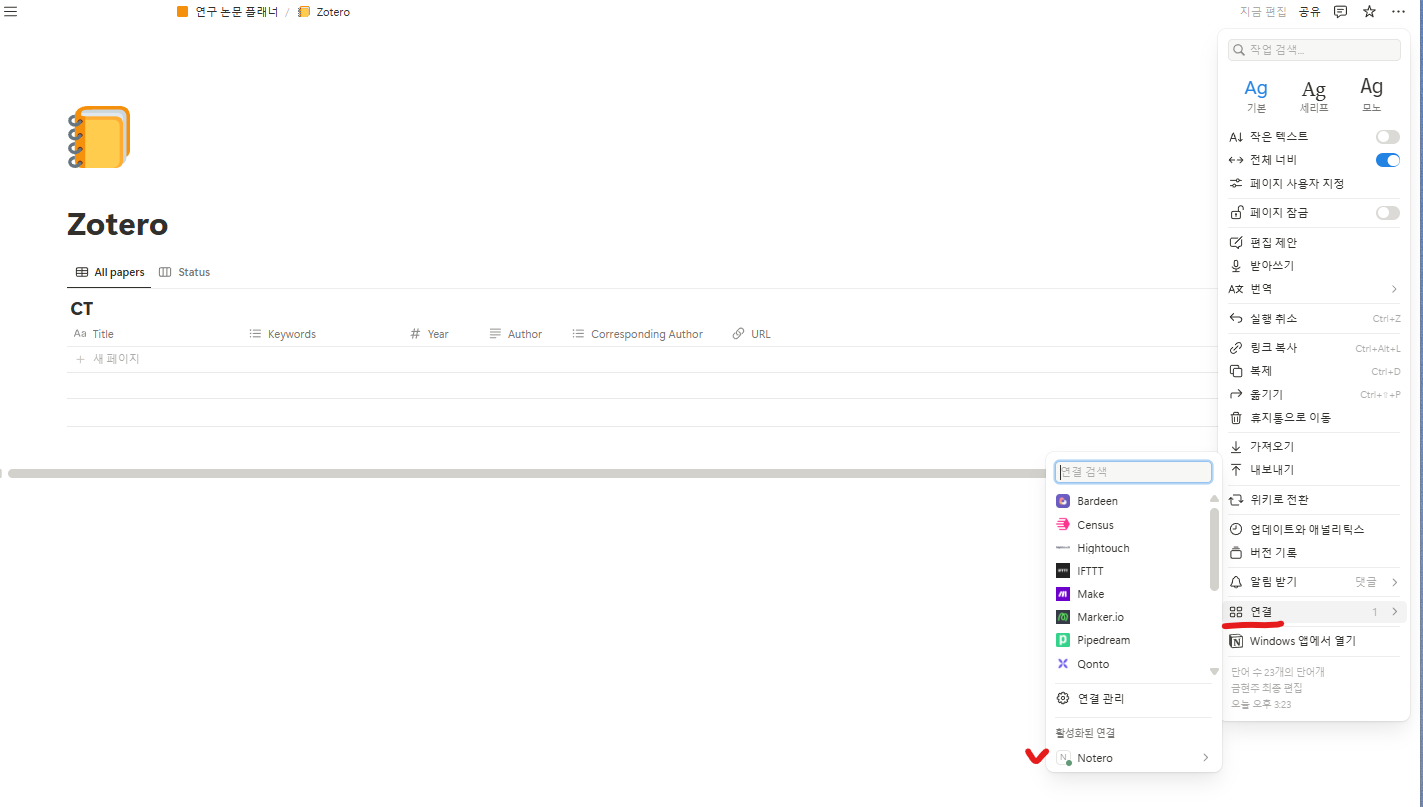This screenshot has width=1423, height=807.
Task: Click the Bardeen integration icon
Action: click(1063, 501)
